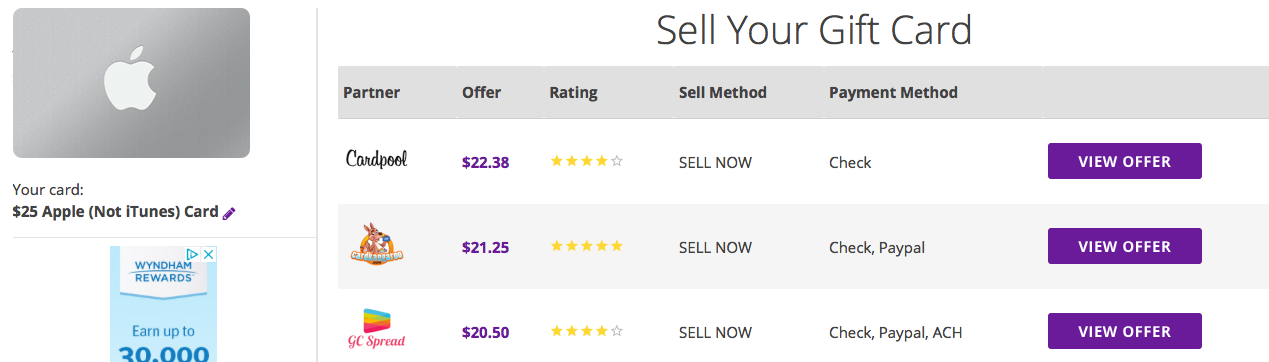Sort by the Rating column header
Viewport: 1269px width, 362px height.
click(573, 92)
